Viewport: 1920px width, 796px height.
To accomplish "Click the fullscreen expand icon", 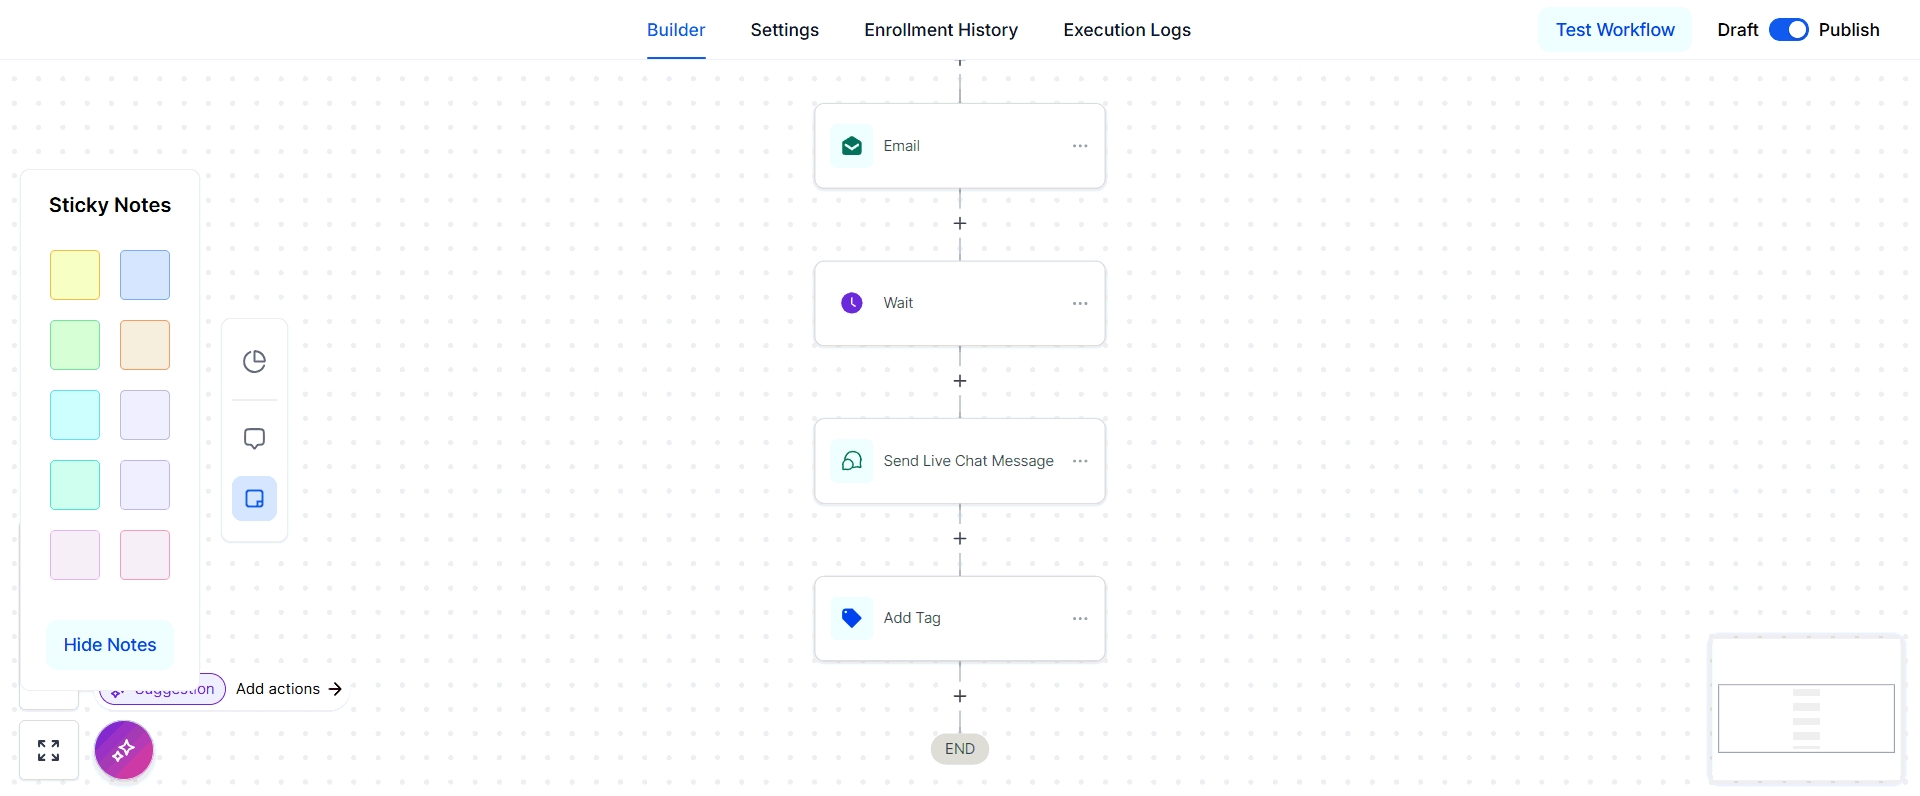I will [48, 750].
